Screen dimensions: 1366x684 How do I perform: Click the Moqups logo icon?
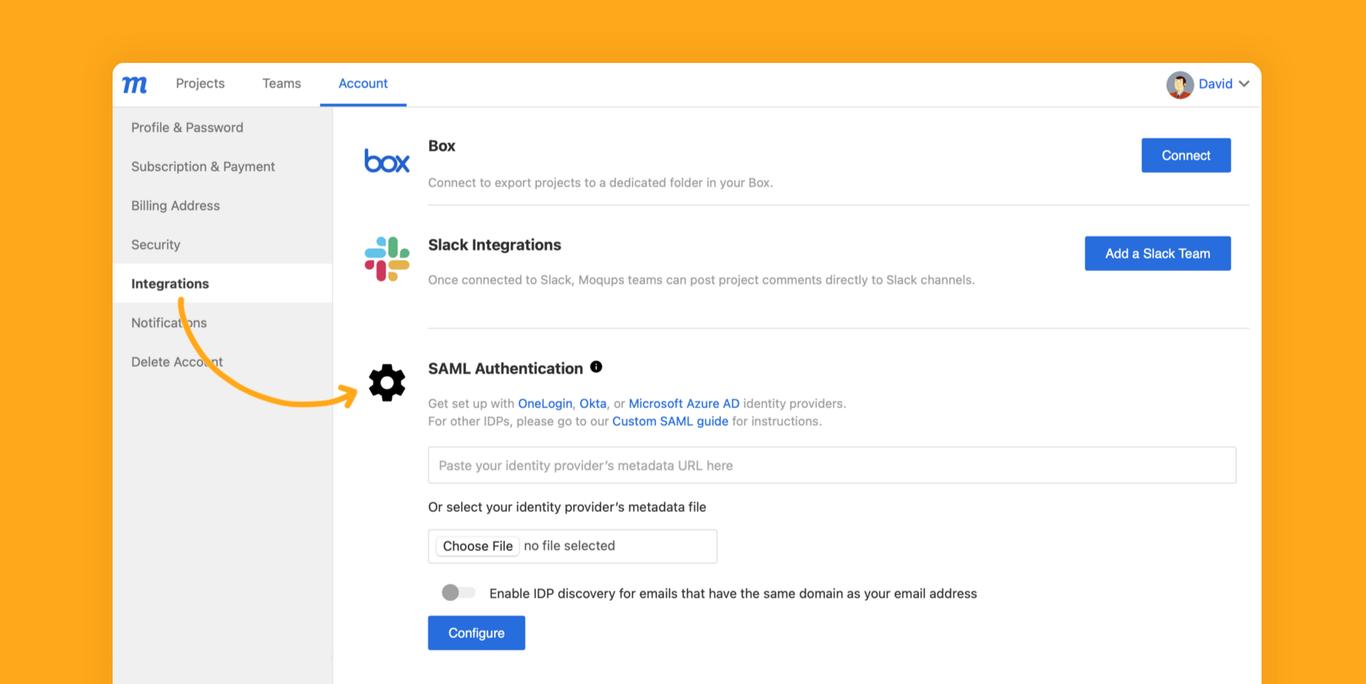[x=134, y=84]
